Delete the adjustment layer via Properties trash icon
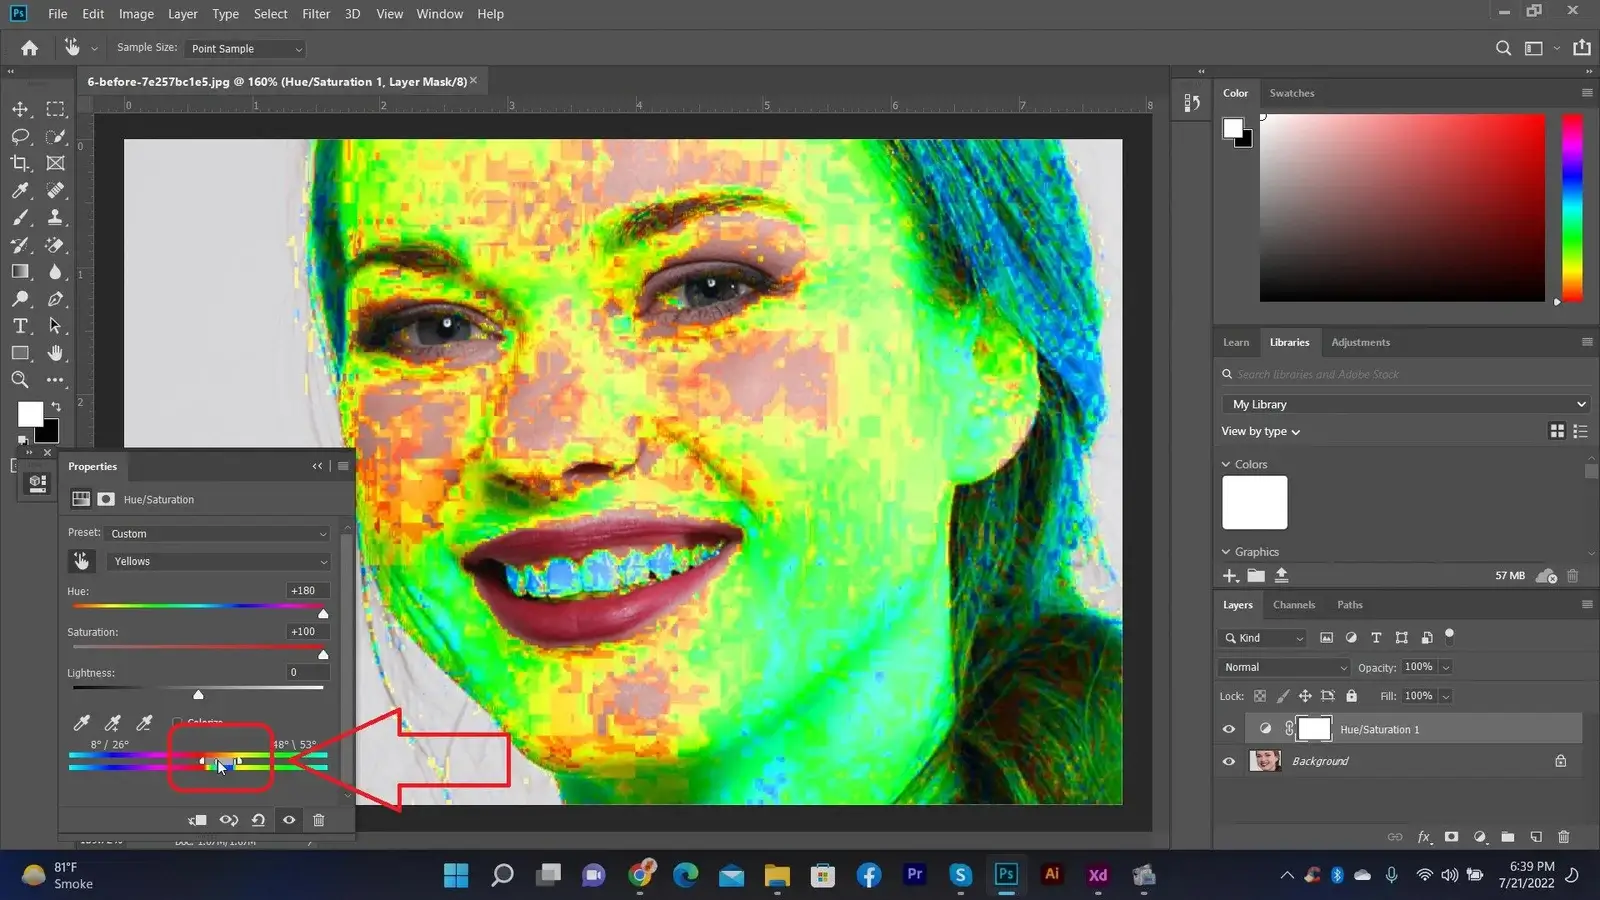Viewport: 1600px width, 900px height. pyautogui.click(x=319, y=820)
